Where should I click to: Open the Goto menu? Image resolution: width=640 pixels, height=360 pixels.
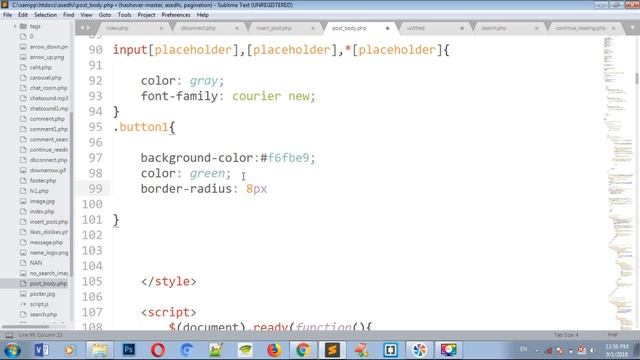(x=105, y=15)
